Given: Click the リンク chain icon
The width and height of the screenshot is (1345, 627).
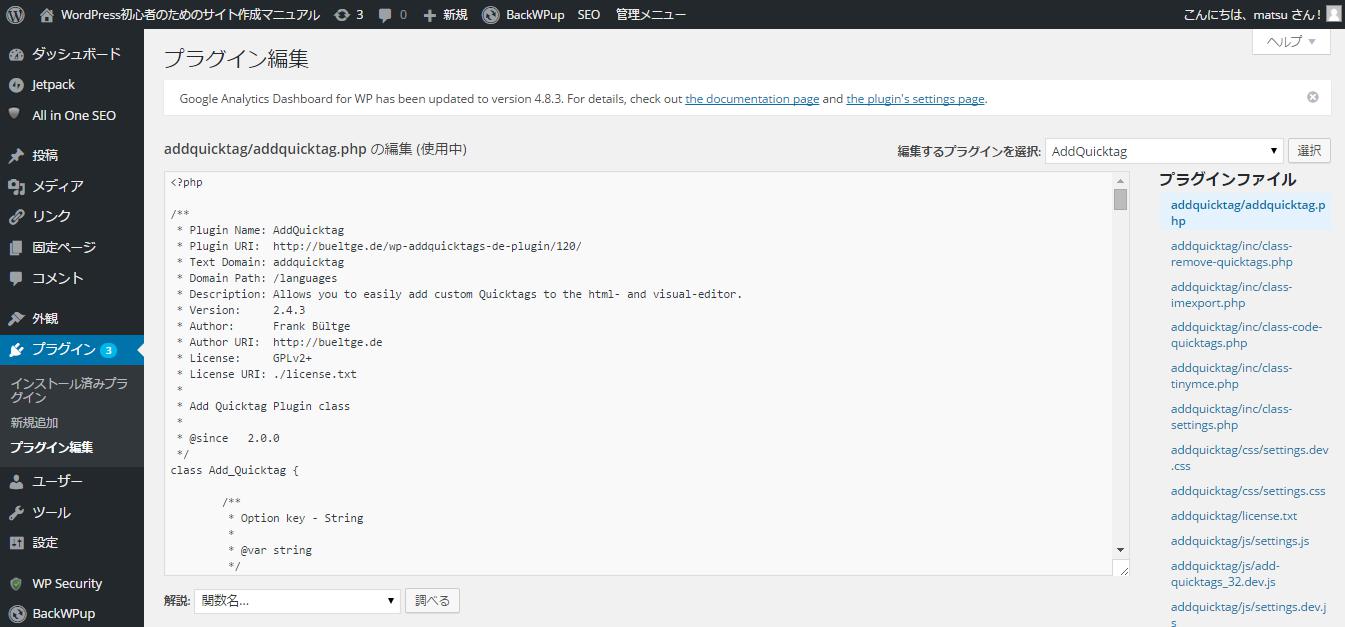Looking at the screenshot, I should coord(16,216).
